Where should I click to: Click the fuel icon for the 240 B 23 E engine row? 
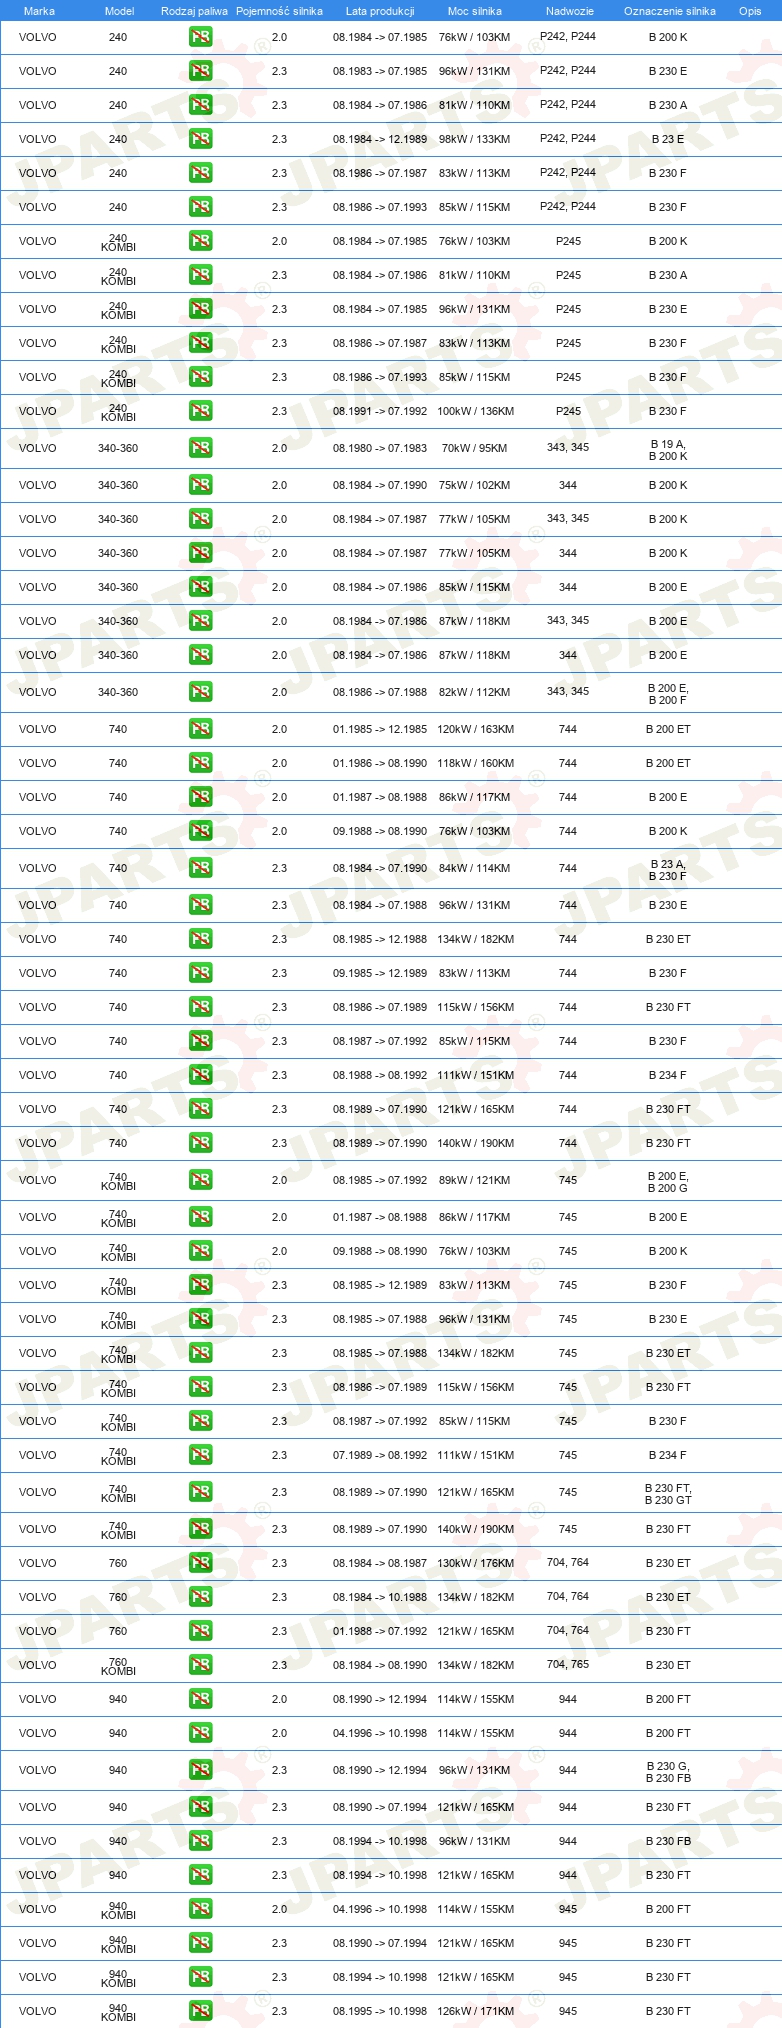[x=200, y=139]
